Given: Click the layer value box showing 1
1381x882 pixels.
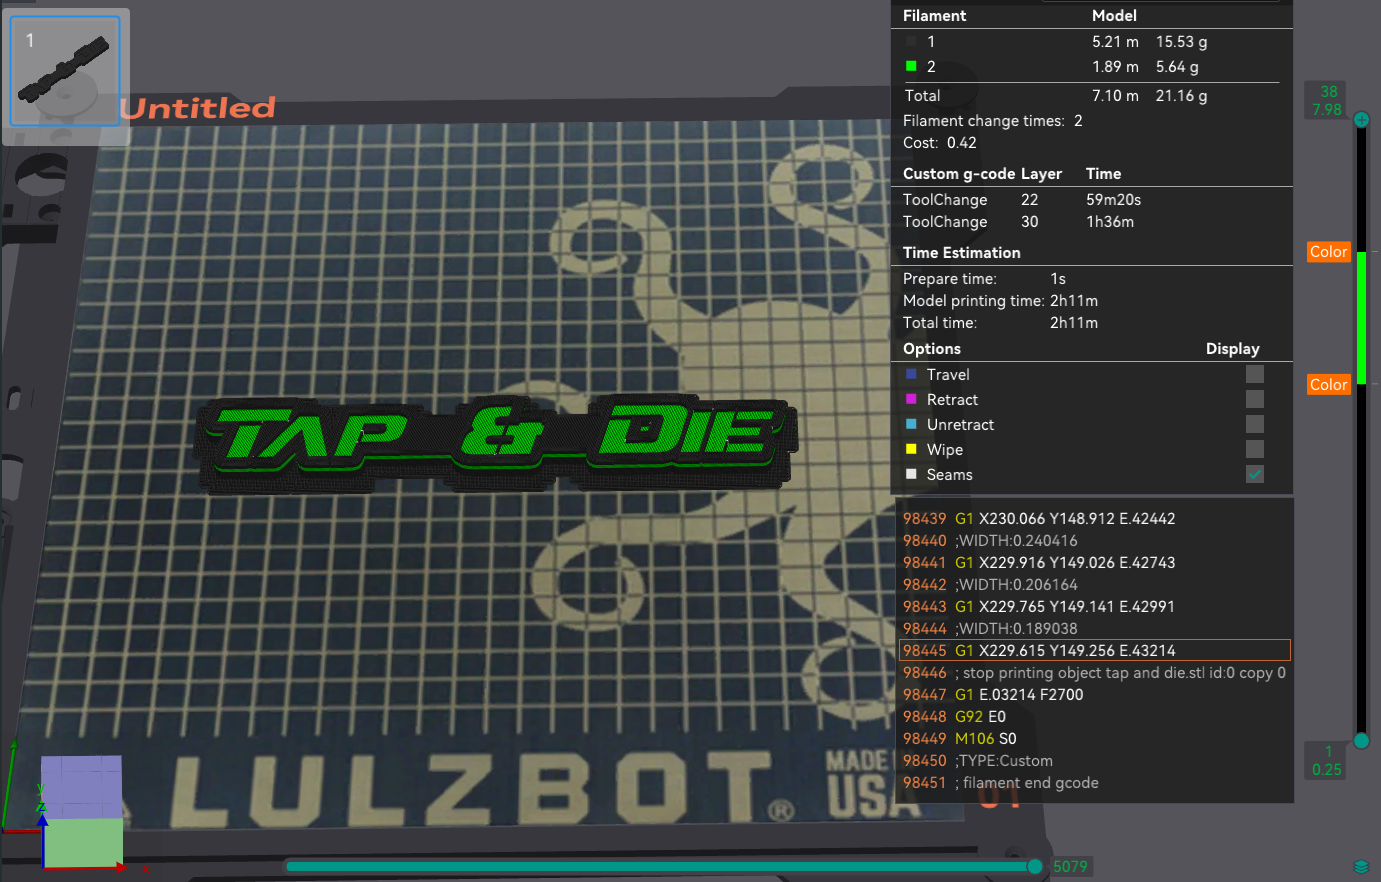Looking at the screenshot, I should 1325,762.
